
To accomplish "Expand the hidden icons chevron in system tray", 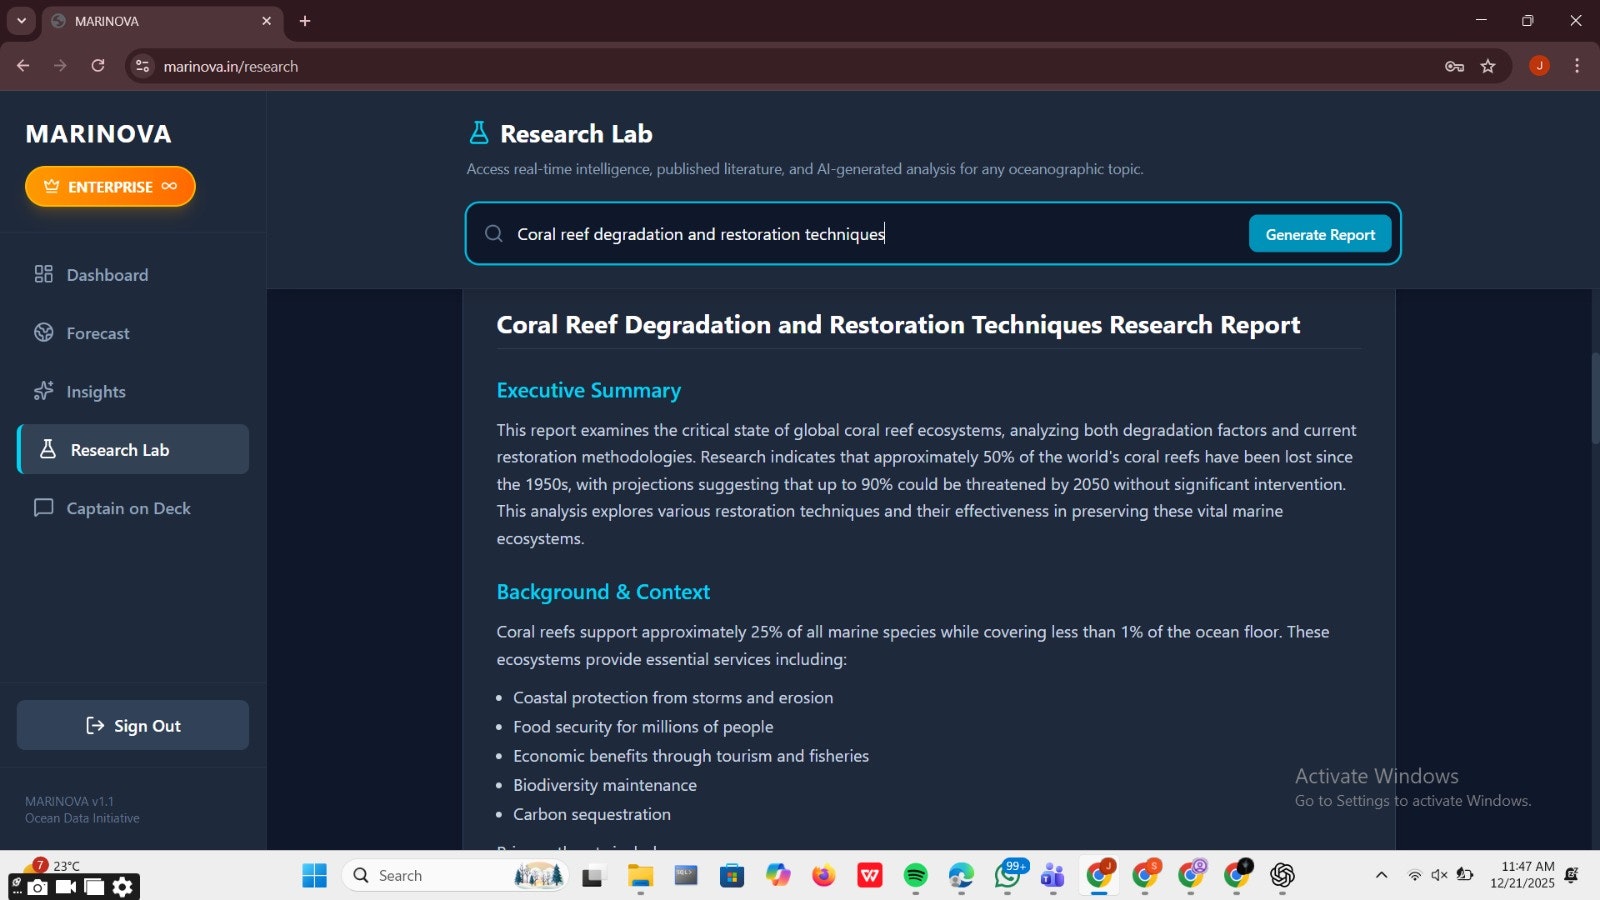I will click(x=1380, y=875).
